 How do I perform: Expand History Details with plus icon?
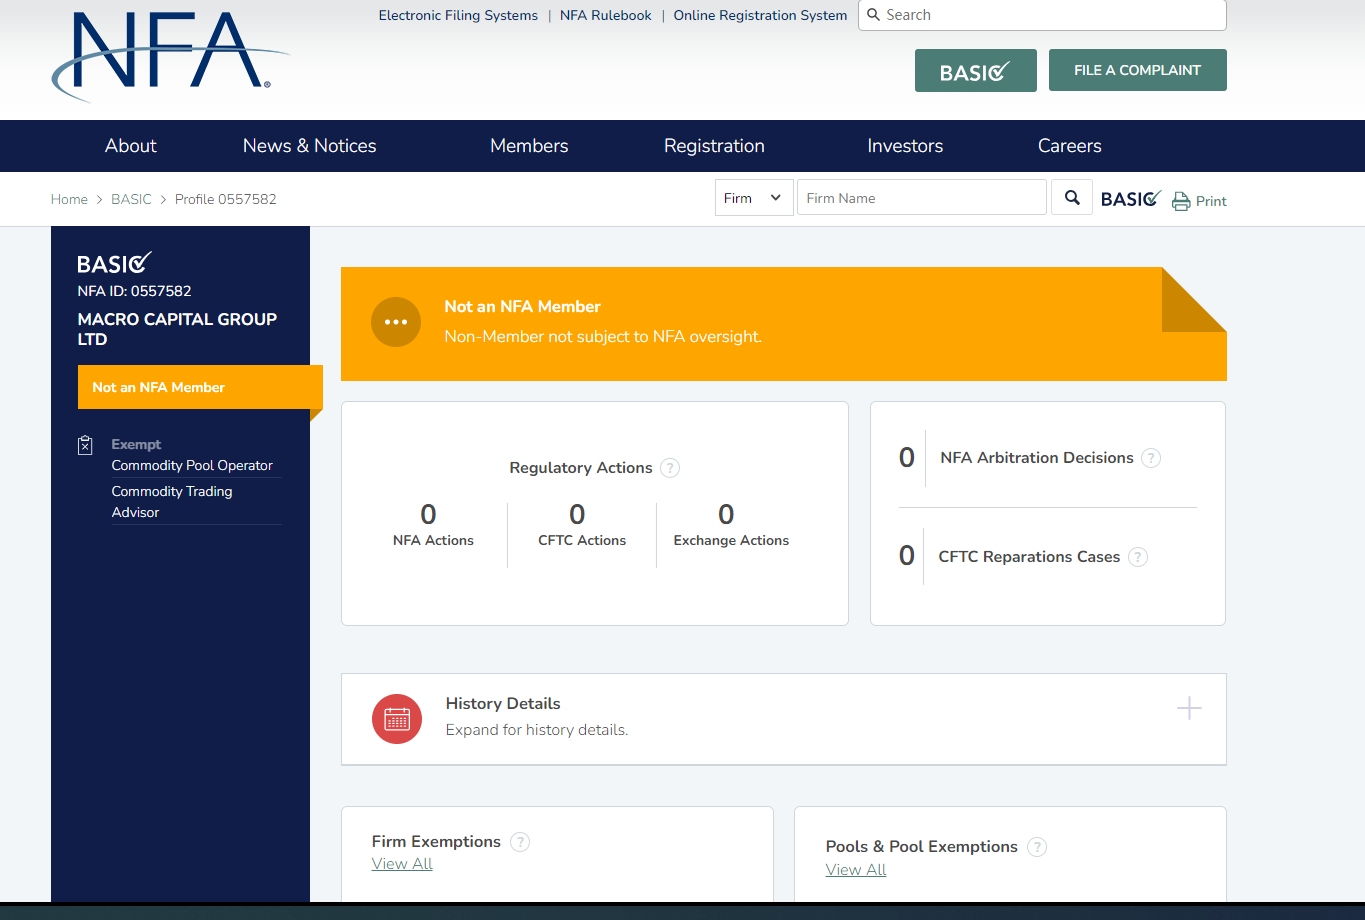(1189, 709)
